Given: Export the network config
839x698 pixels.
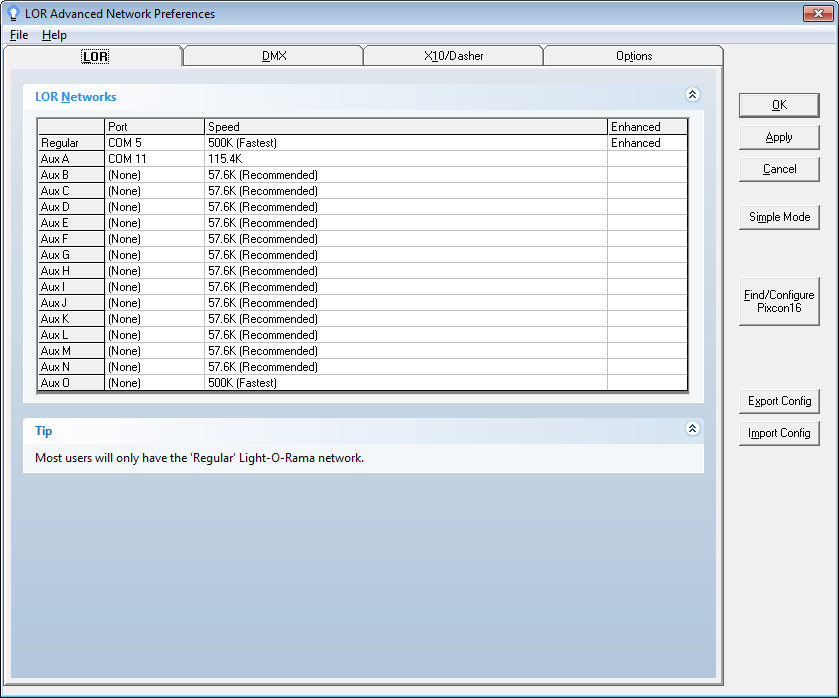Looking at the screenshot, I should pos(779,401).
